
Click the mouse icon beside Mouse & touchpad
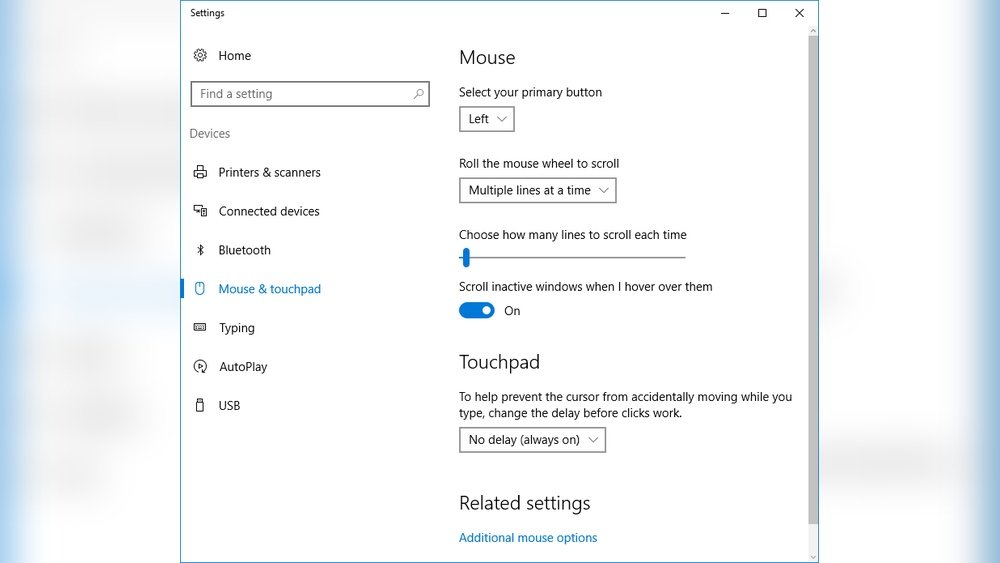click(x=200, y=289)
